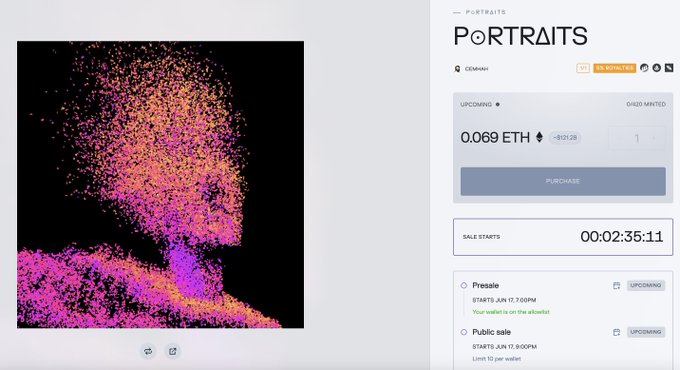Click the second round icon beside royalties badge

click(657, 68)
